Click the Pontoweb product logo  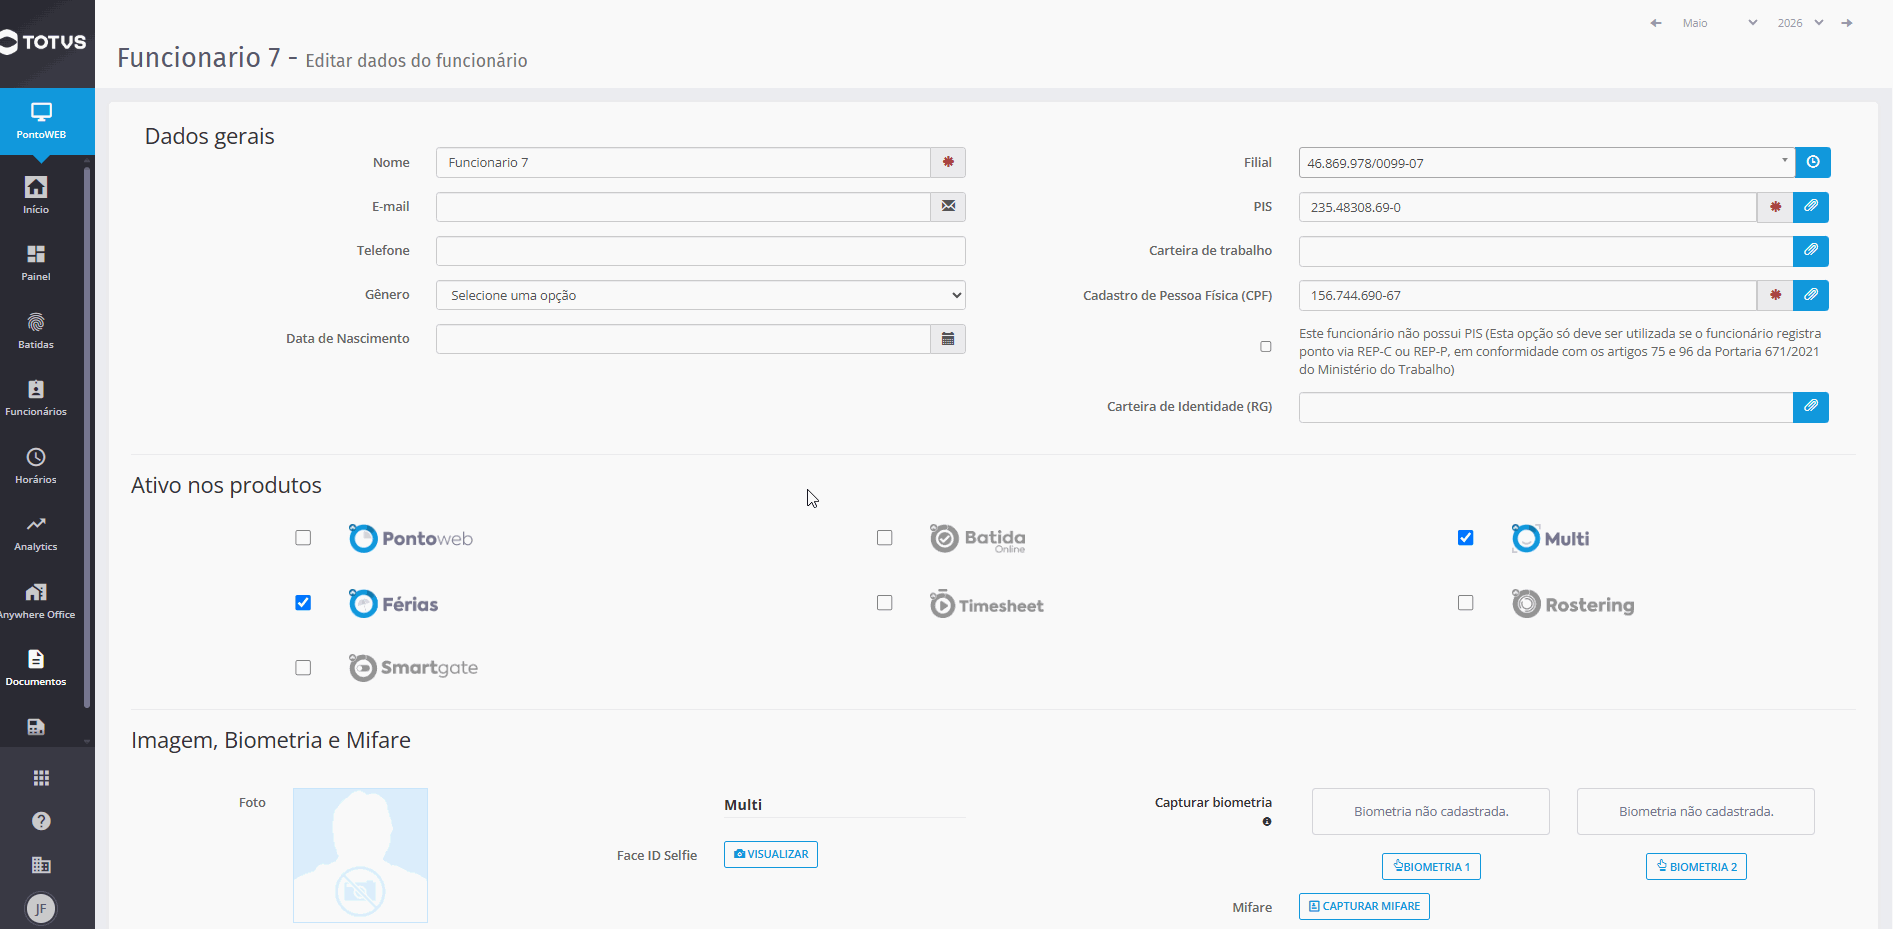[411, 538]
